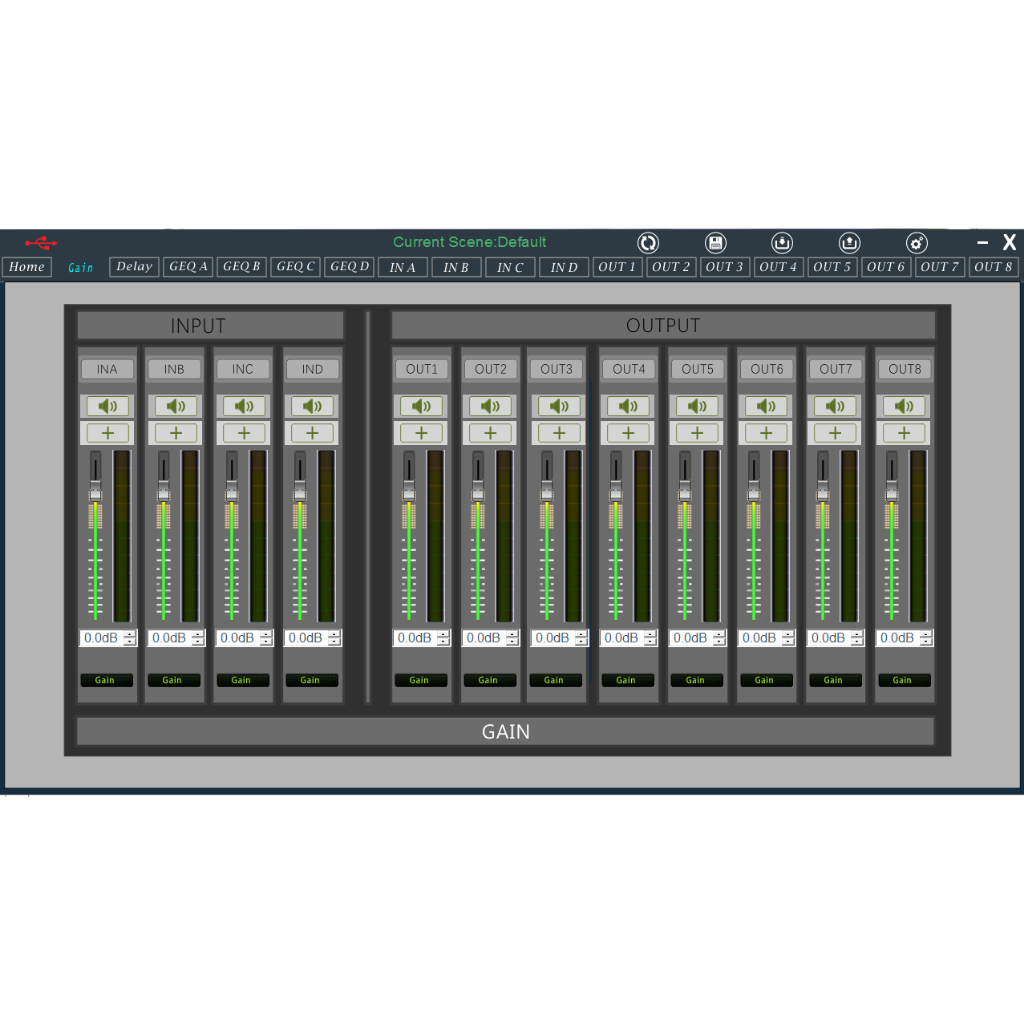Click the plus polarity button under OUT6
Screen dimensions: 1024x1024
tap(766, 432)
